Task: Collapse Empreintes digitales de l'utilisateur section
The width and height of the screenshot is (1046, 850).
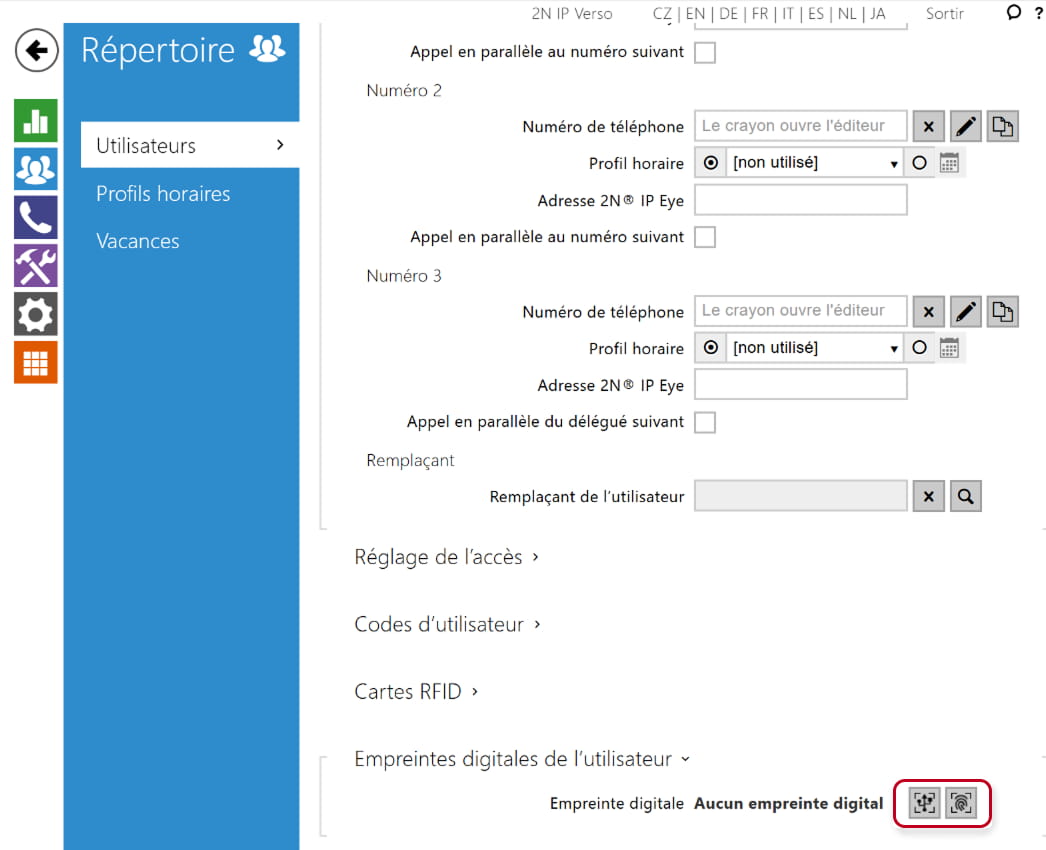Action: [x=522, y=759]
